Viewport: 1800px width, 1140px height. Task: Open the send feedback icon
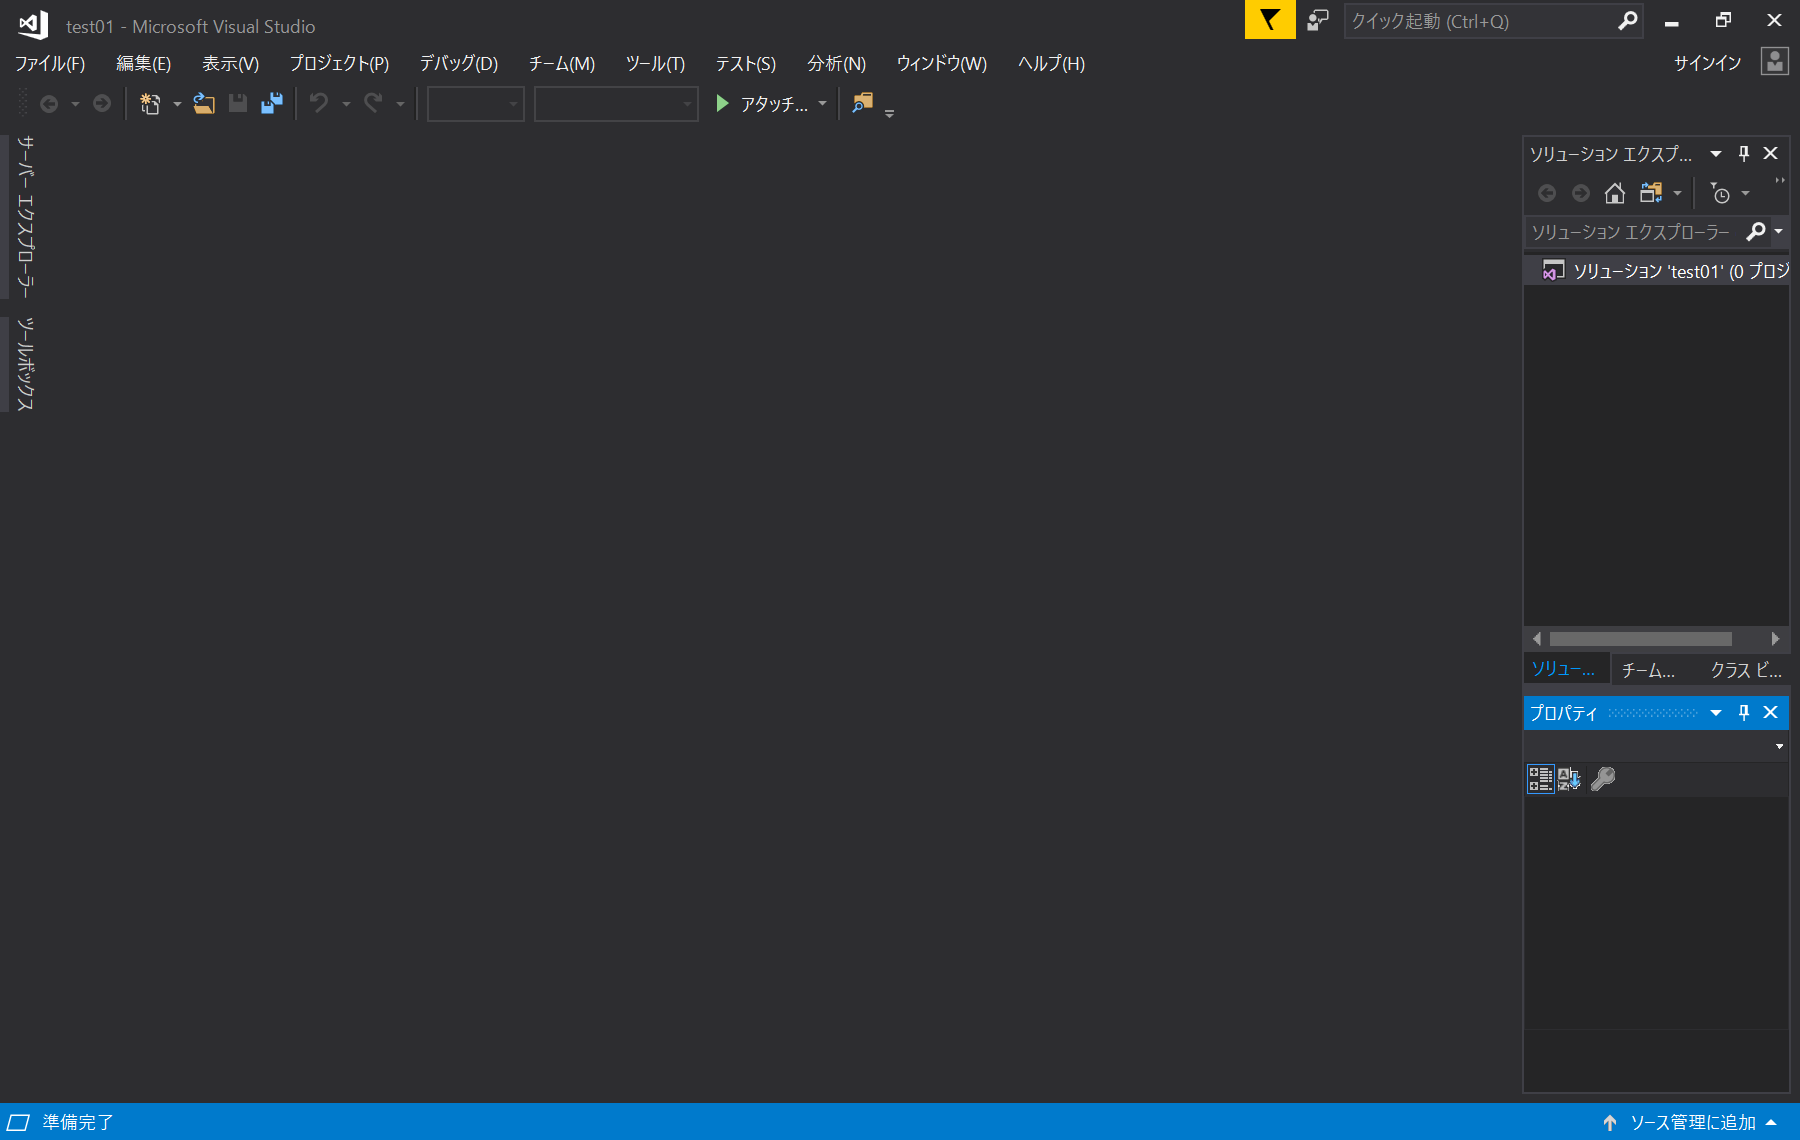click(x=1318, y=20)
